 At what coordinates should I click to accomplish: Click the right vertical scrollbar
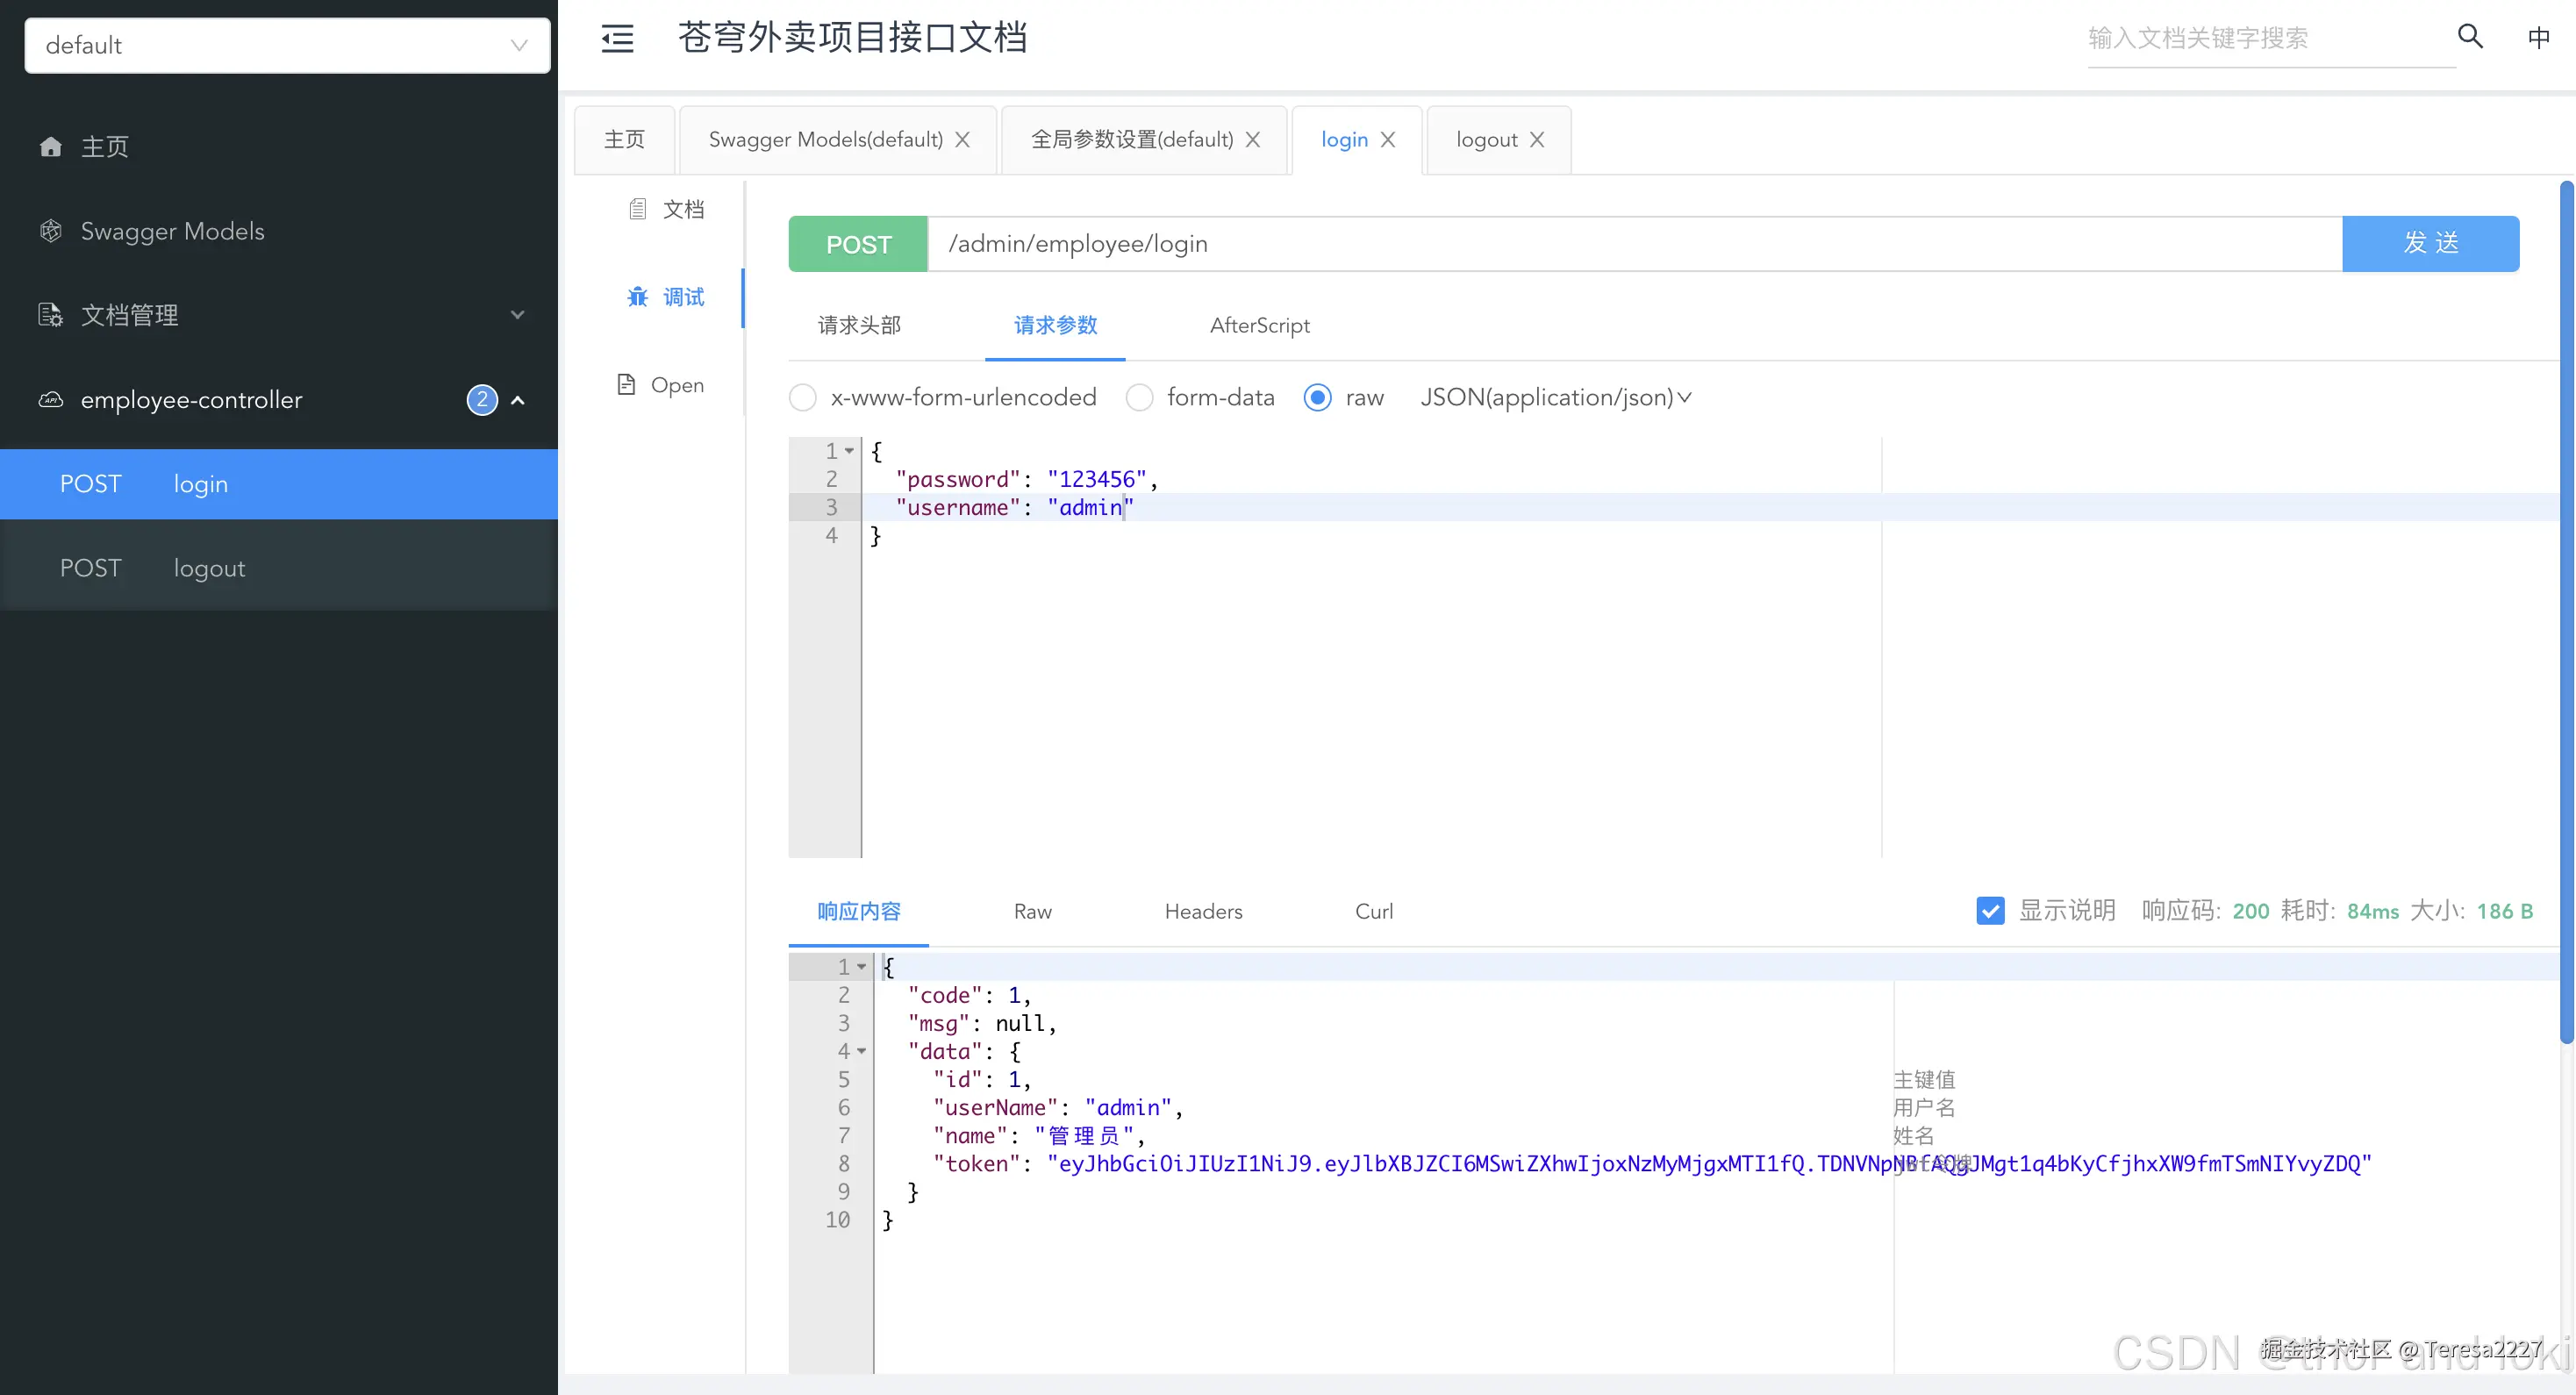click(2566, 610)
